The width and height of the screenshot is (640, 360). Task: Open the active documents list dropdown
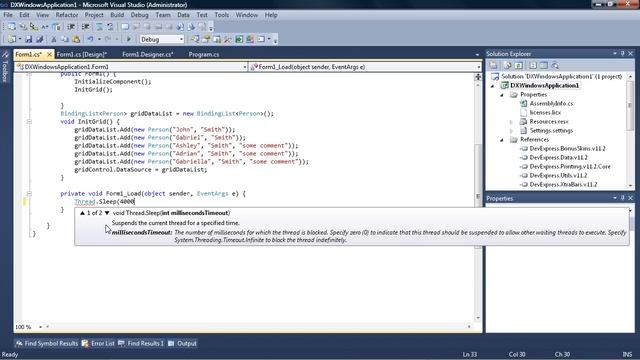point(477,54)
